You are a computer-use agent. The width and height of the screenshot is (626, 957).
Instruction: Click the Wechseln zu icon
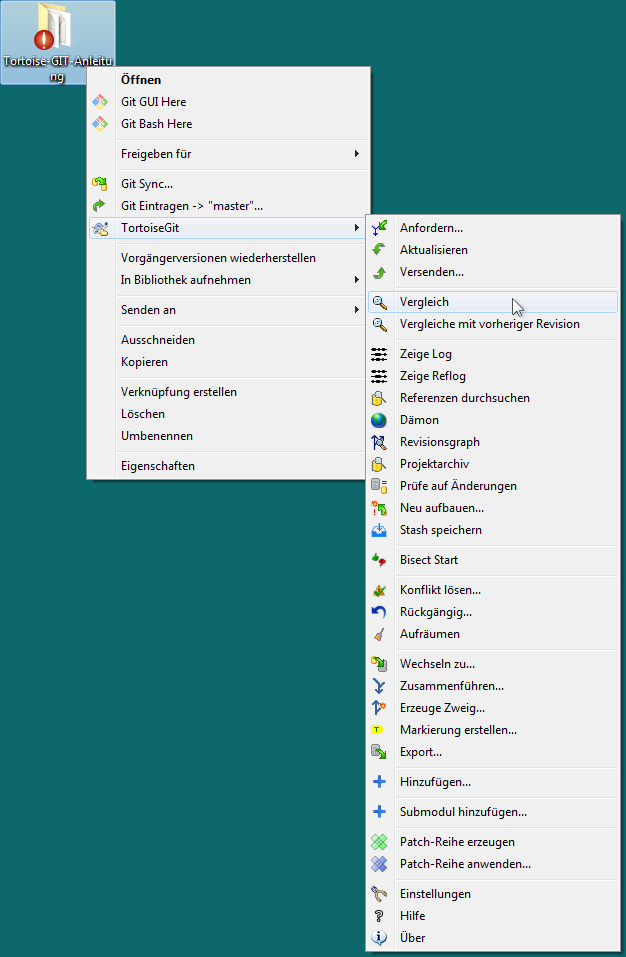(379, 664)
